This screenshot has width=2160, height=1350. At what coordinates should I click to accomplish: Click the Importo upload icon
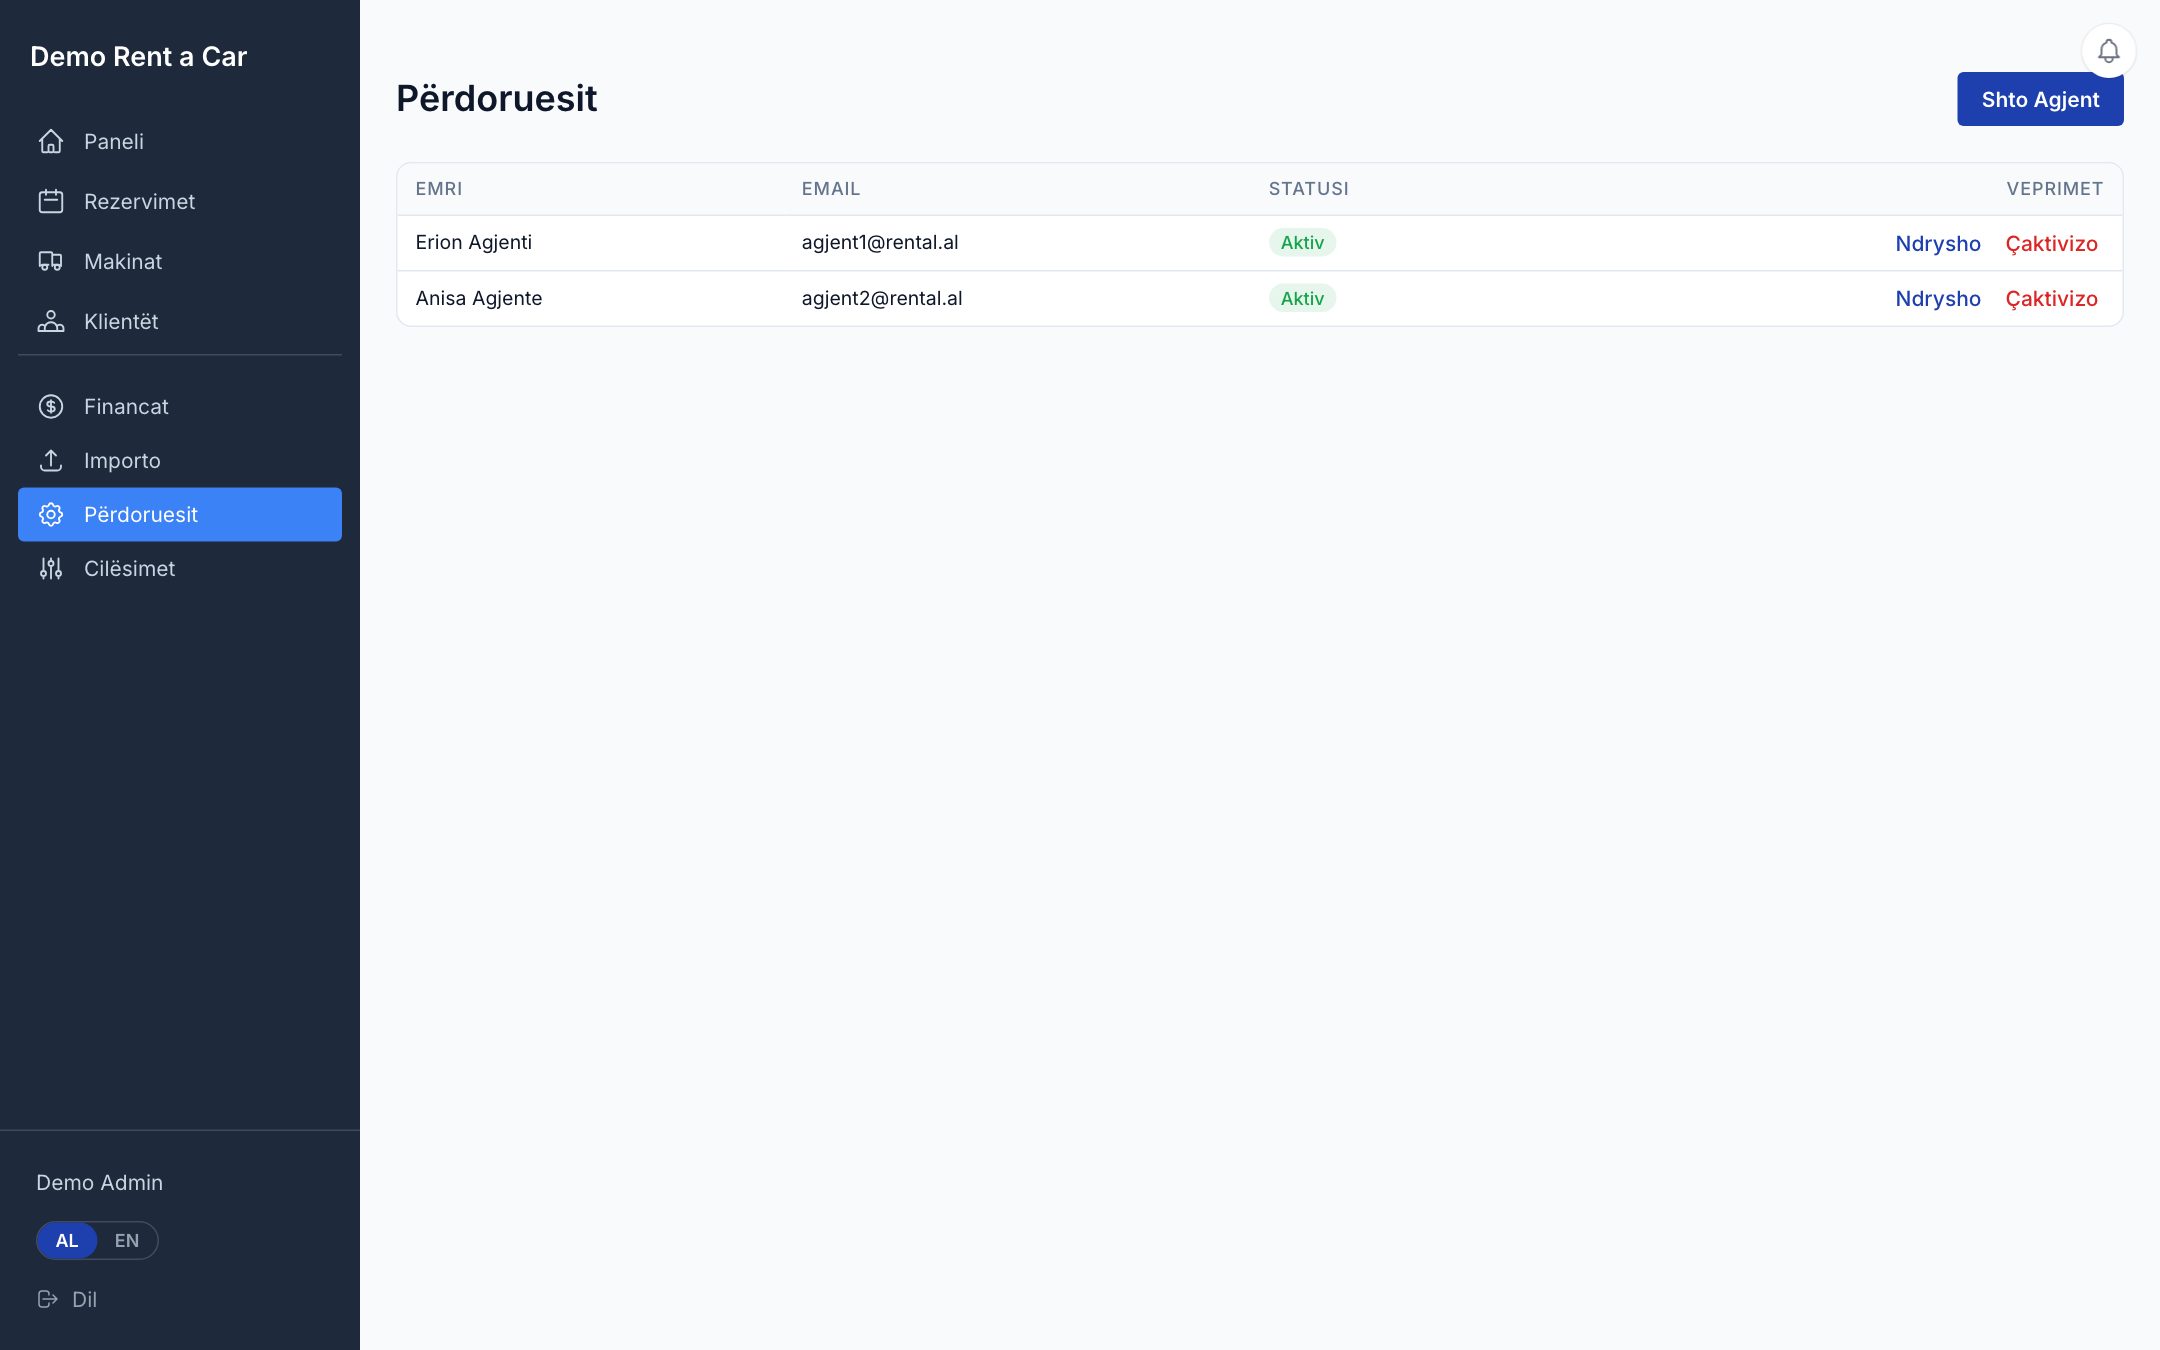coord(51,460)
